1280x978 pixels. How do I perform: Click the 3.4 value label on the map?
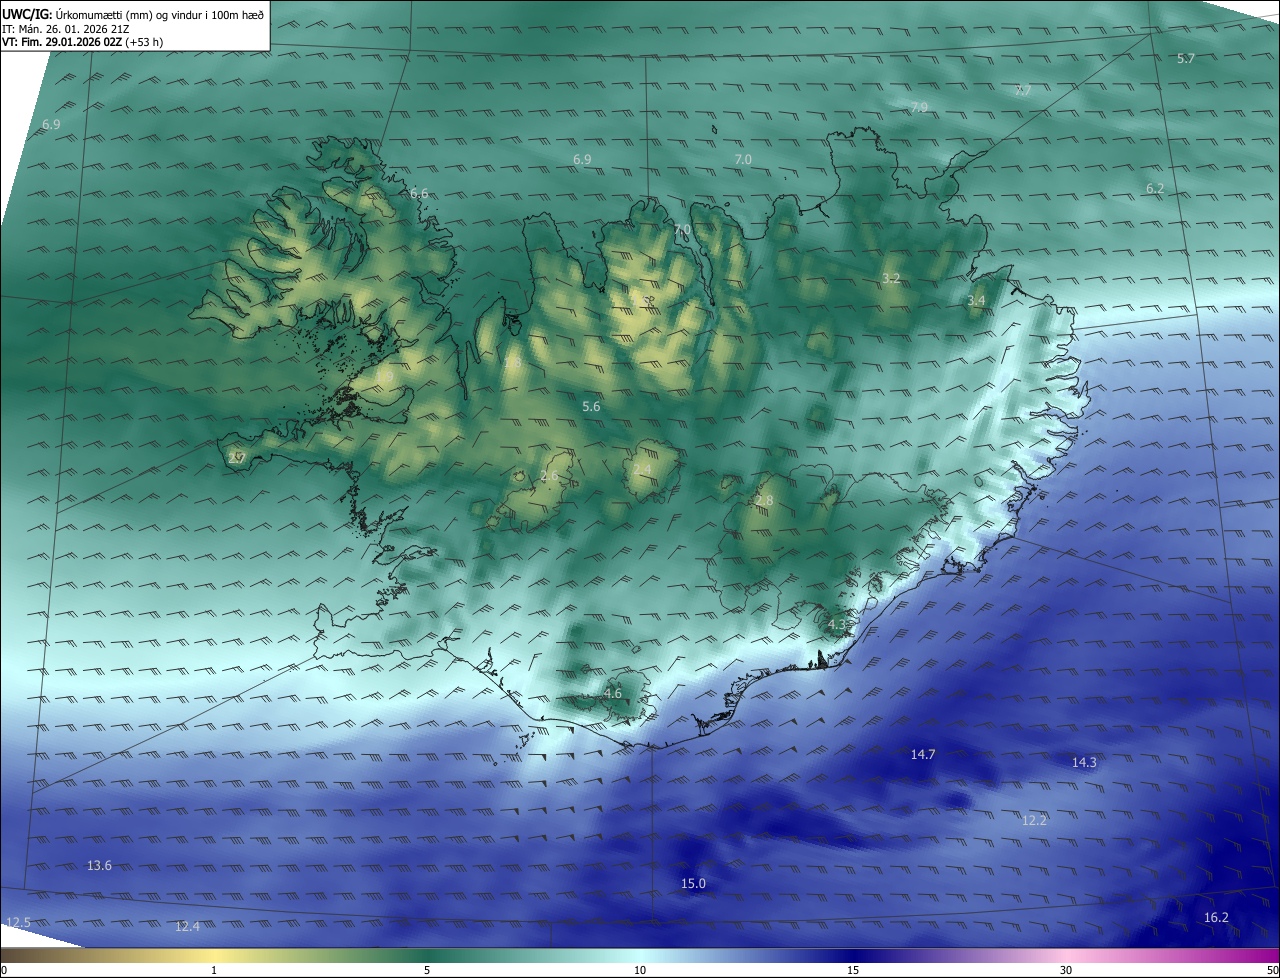click(976, 301)
